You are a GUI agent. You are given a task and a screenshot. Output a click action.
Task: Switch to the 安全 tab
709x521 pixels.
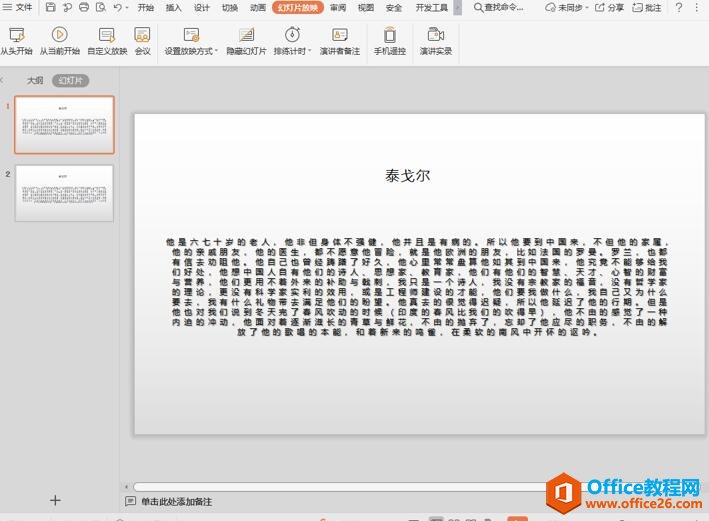(x=394, y=8)
